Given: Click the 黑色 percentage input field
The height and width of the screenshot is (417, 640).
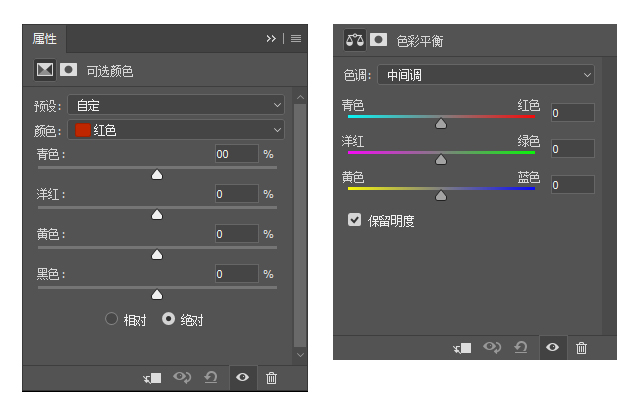Looking at the screenshot, I should (x=237, y=274).
